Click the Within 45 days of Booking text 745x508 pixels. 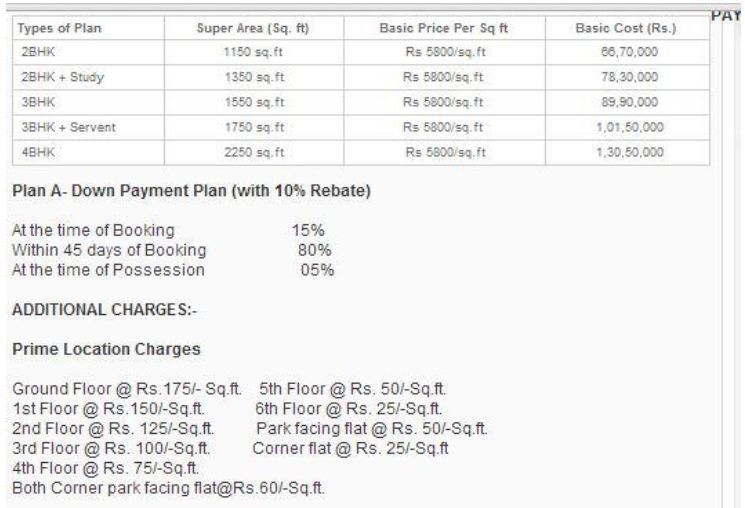point(109,250)
